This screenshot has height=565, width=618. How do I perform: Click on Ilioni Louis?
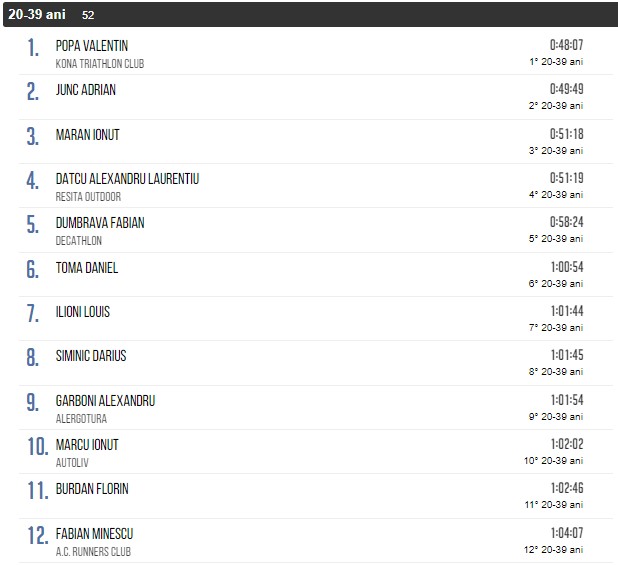[83, 312]
